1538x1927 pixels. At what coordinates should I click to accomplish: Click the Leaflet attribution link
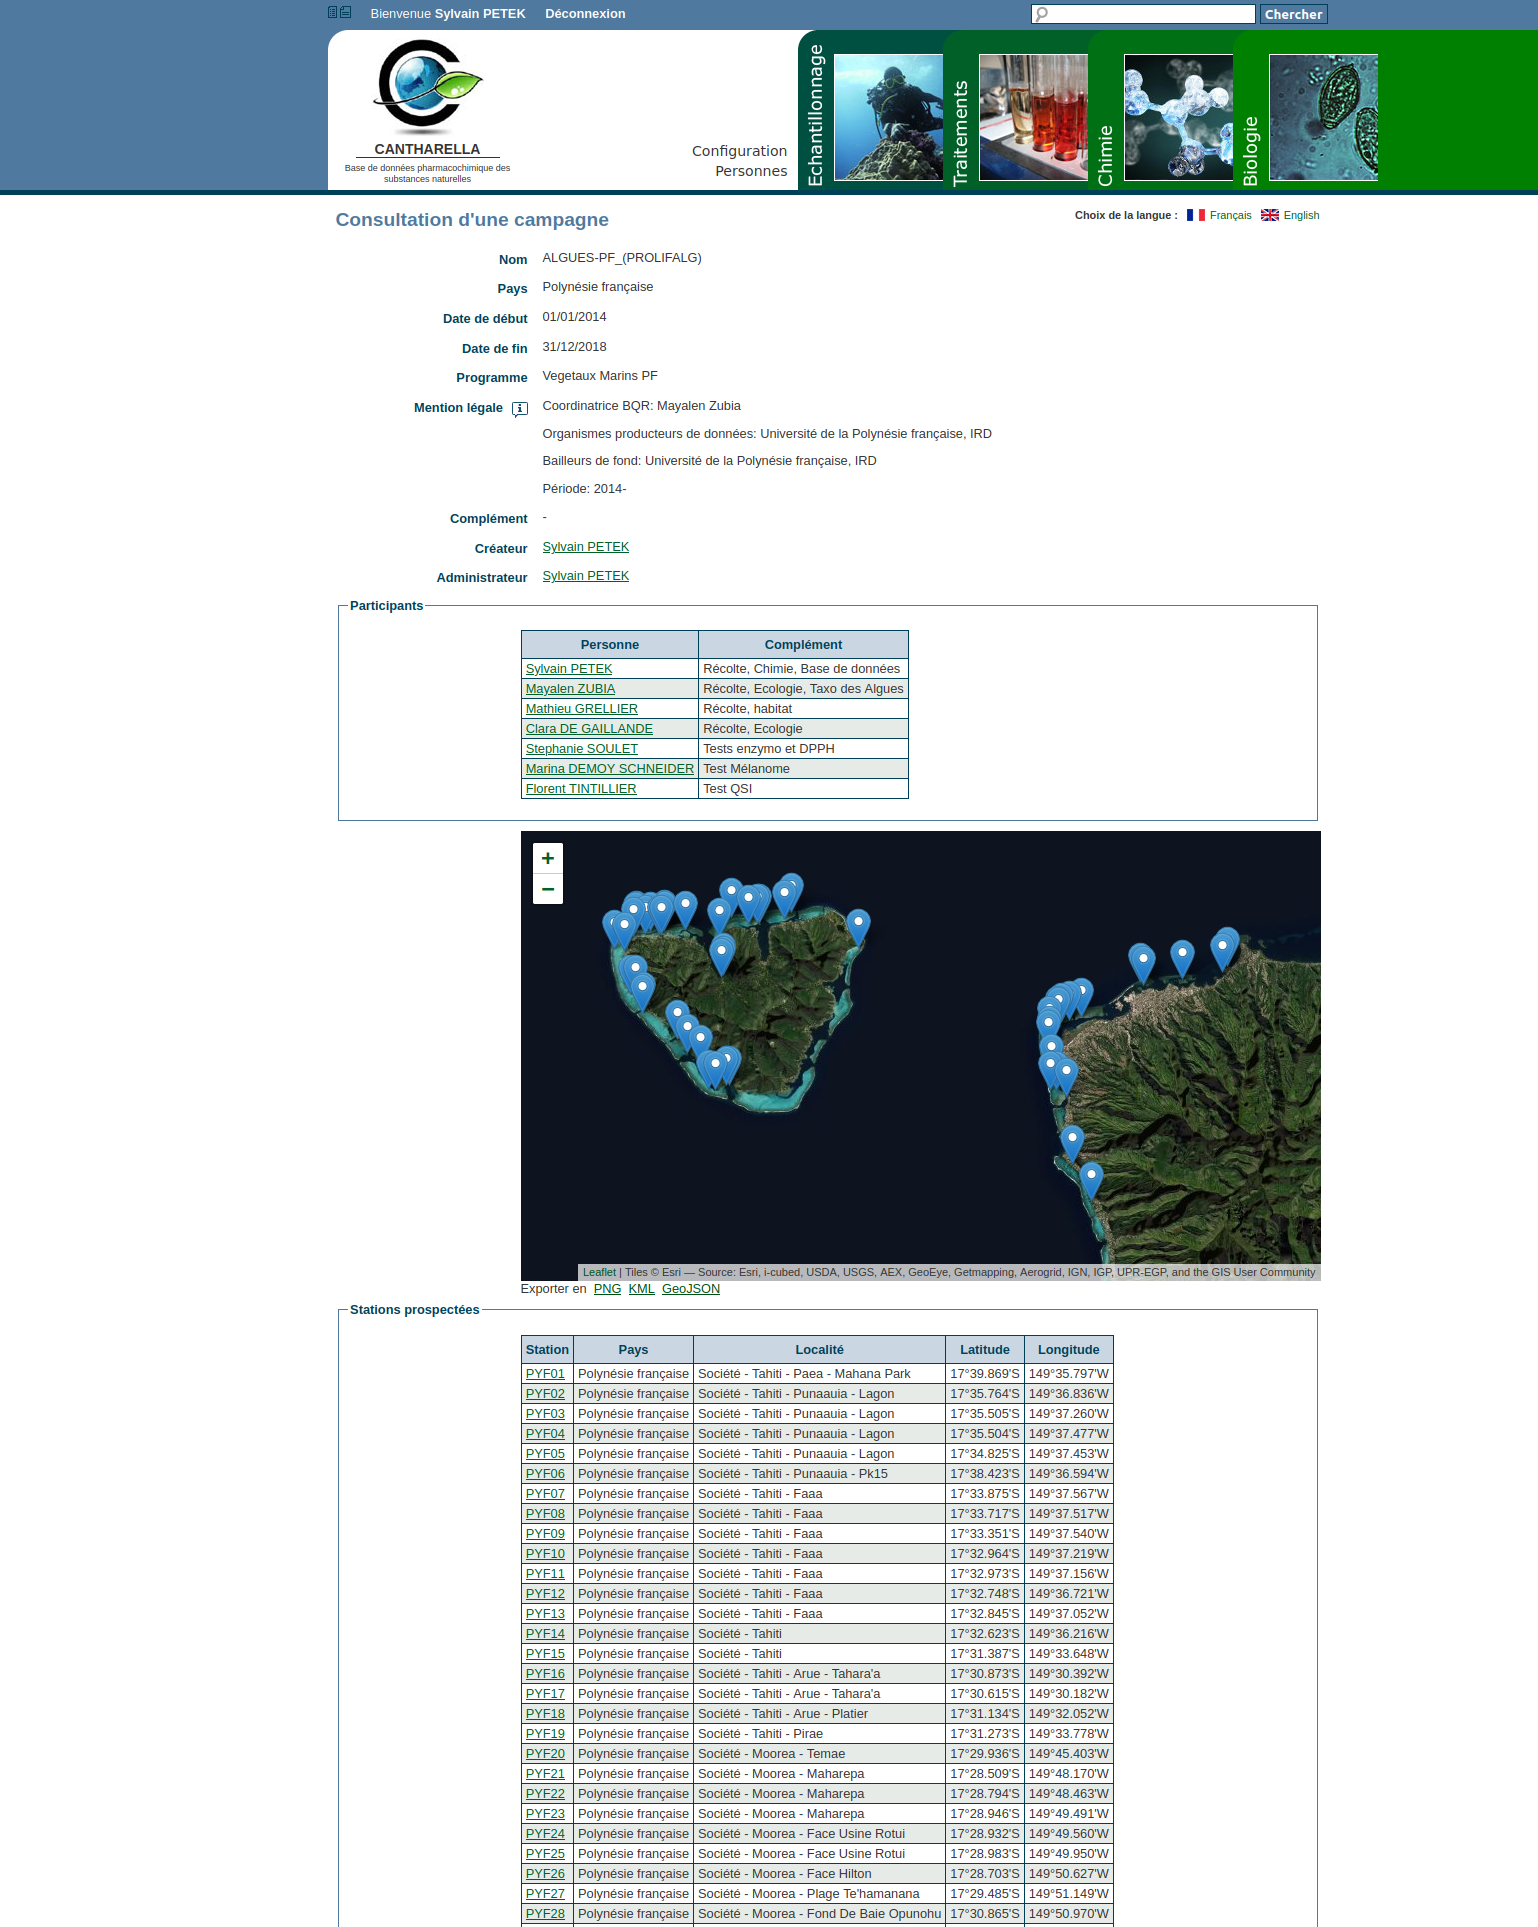coord(599,1272)
